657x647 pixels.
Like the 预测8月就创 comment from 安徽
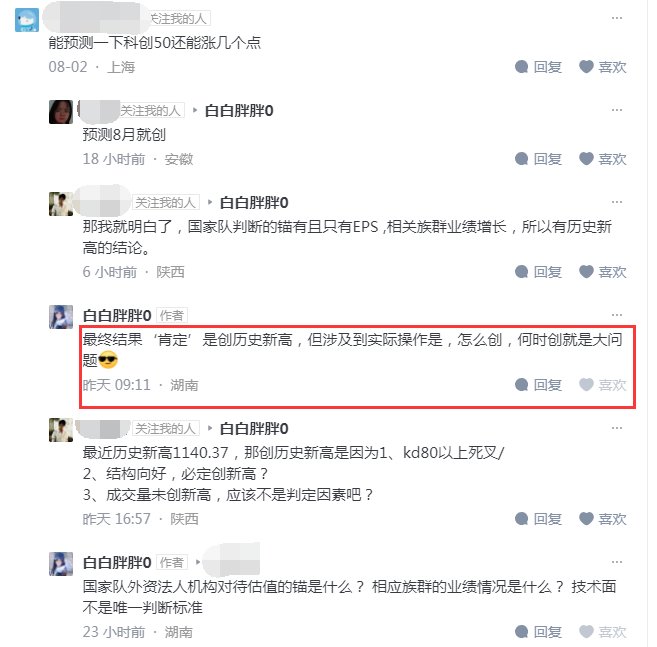point(603,159)
